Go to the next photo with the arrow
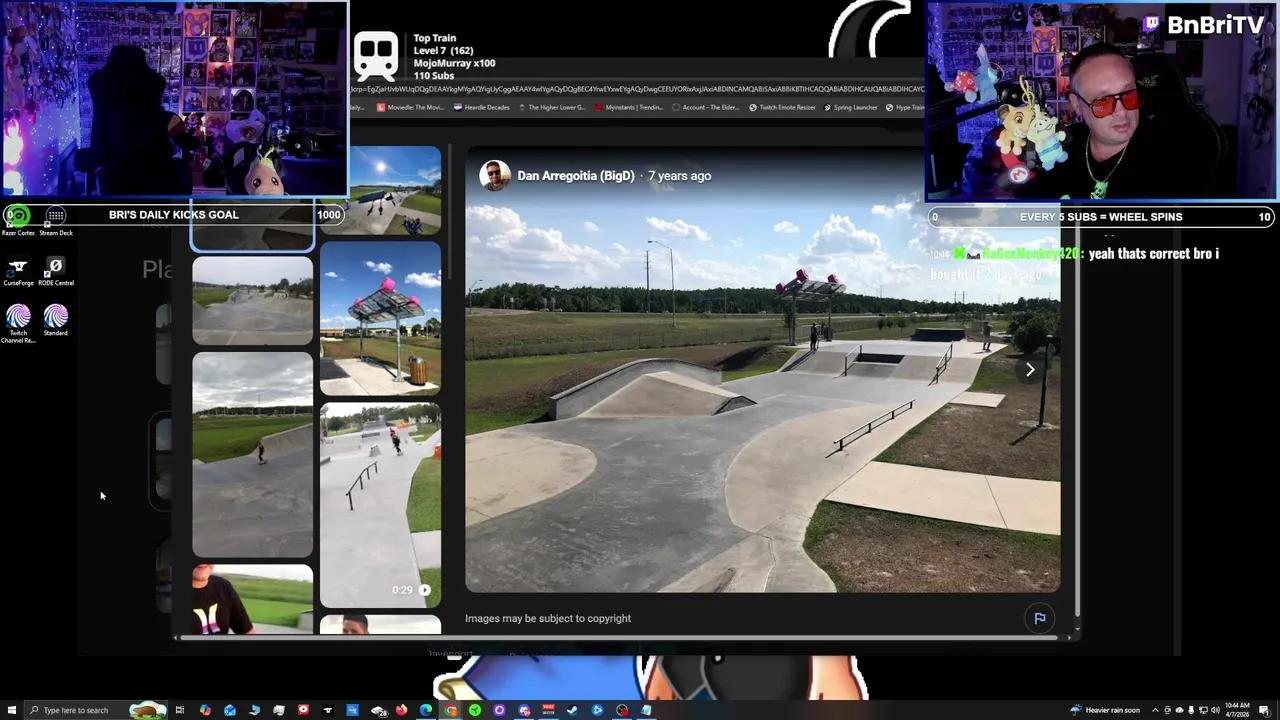This screenshot has height=720, width=1280. (x=1030, y=370)
